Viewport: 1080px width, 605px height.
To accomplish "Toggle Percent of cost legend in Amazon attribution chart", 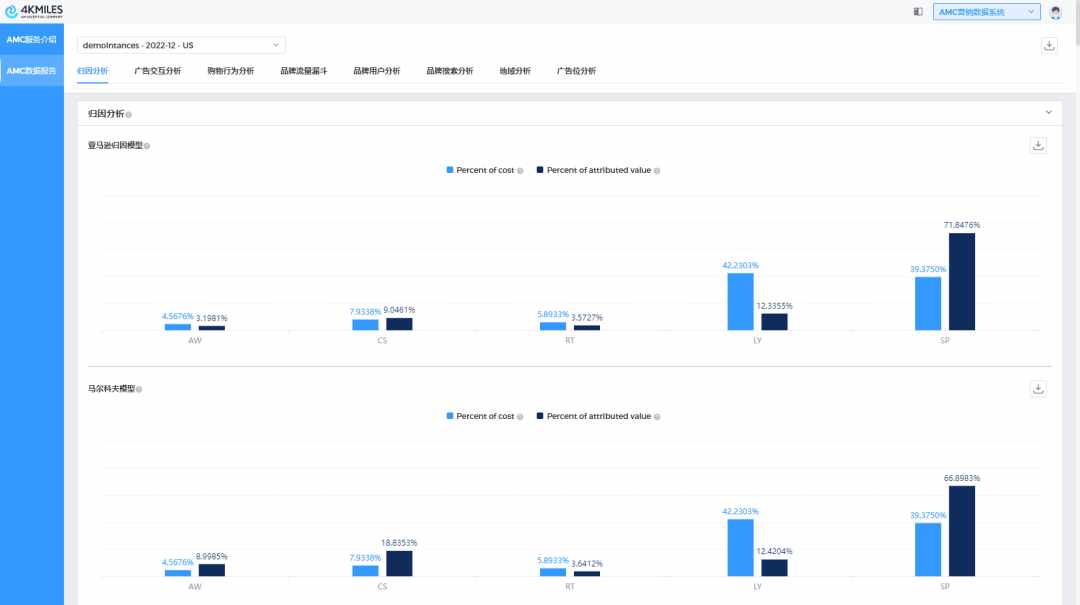I will [480, 170].
